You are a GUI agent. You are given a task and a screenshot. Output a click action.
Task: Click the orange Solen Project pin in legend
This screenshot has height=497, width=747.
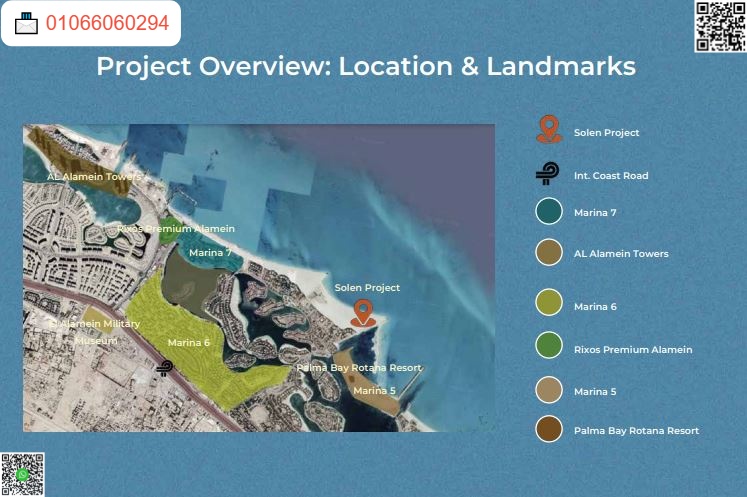[549, 129]
